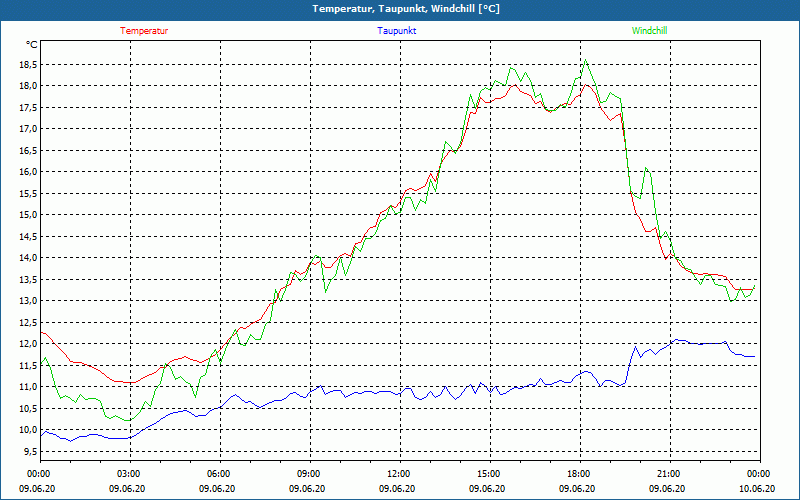Click the chart title bar
The image size is (800, 500).
click(400, 9)
